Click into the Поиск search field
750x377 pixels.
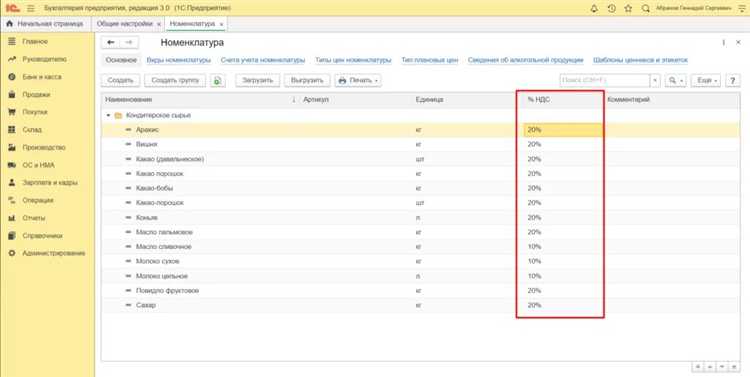(x=605, y=80)
